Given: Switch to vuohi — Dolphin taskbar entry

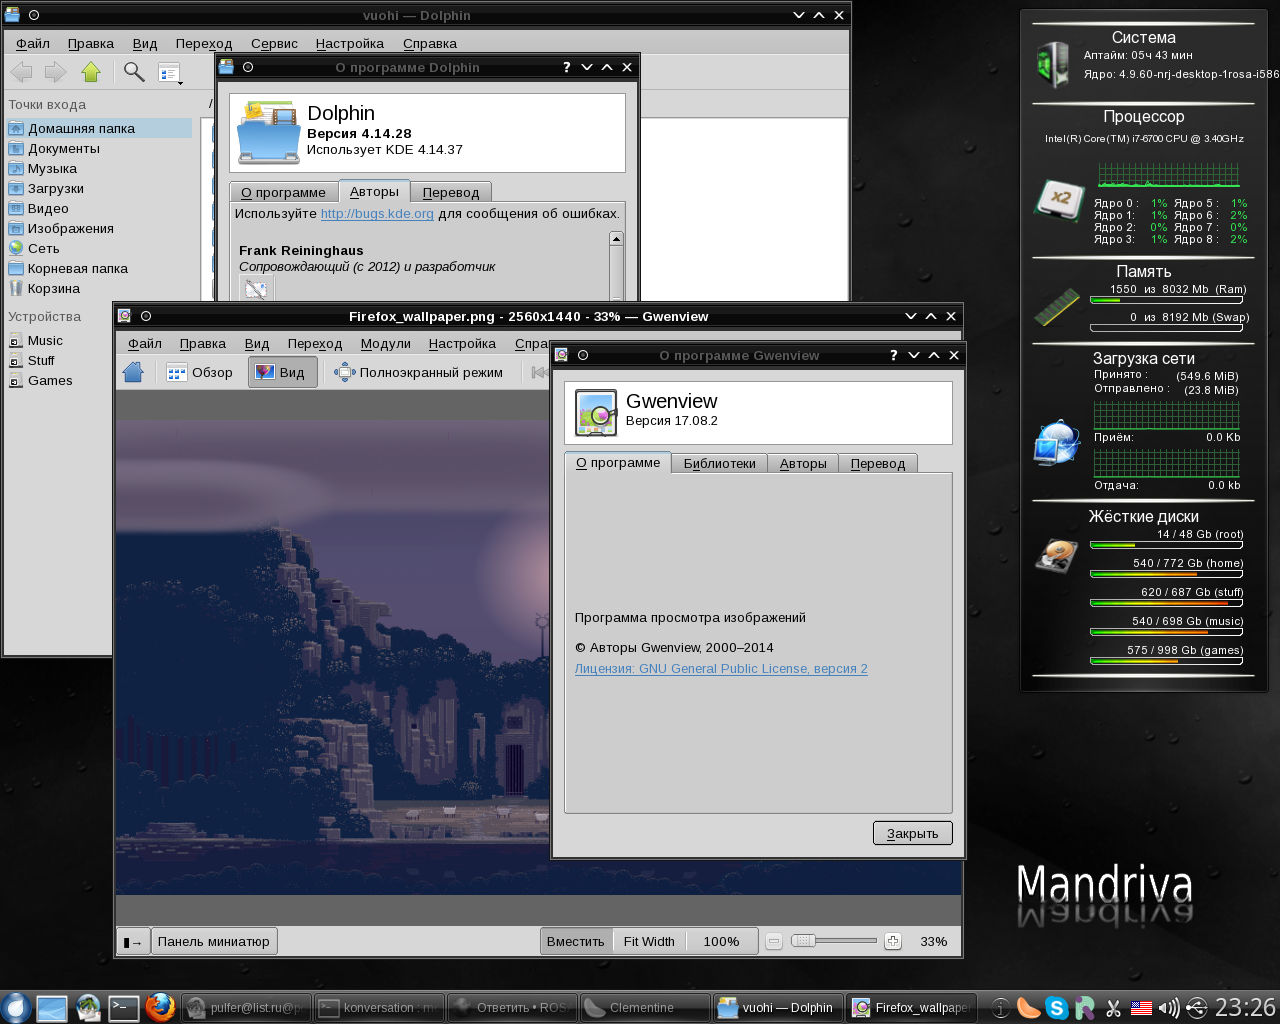Looking at the screenshot, I should (x=779, y=1007).
